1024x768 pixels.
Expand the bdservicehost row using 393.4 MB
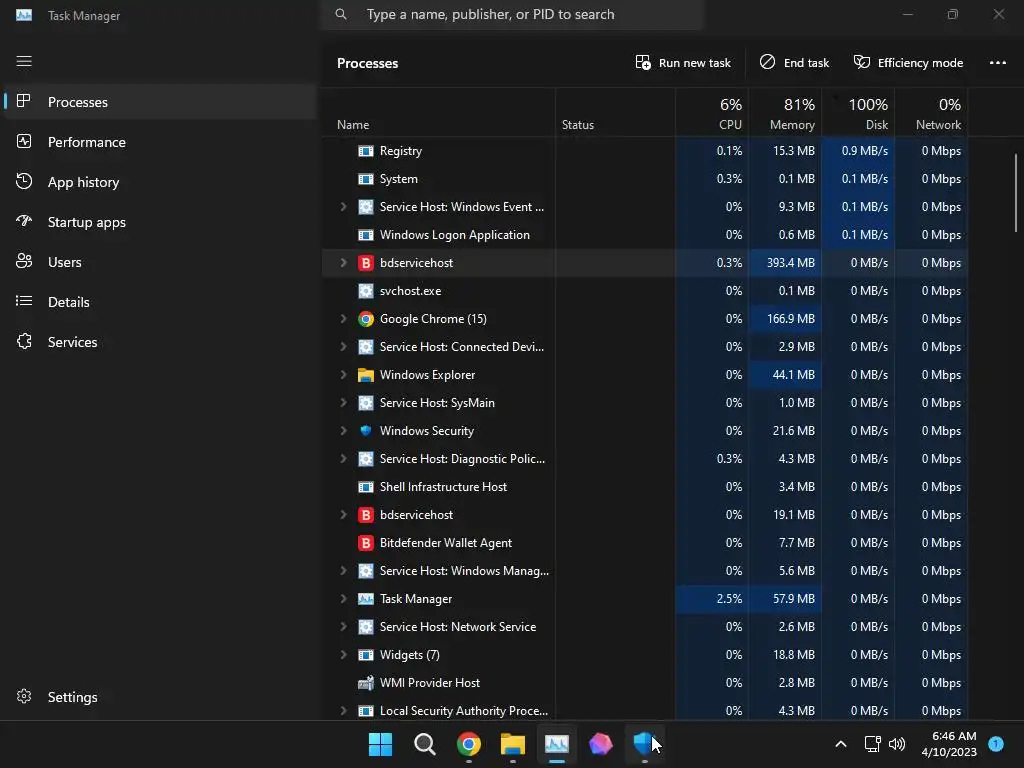[344, 263]
